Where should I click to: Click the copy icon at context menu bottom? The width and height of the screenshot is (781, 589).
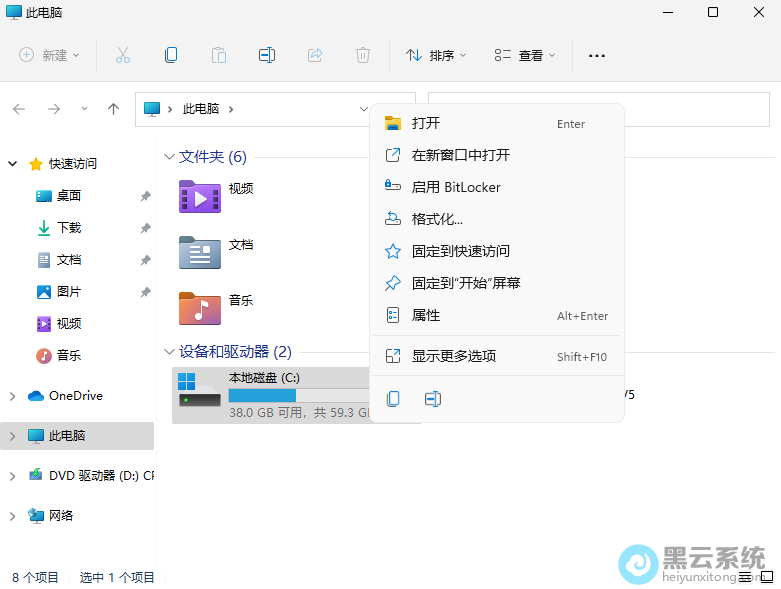(x=393, y=399)
